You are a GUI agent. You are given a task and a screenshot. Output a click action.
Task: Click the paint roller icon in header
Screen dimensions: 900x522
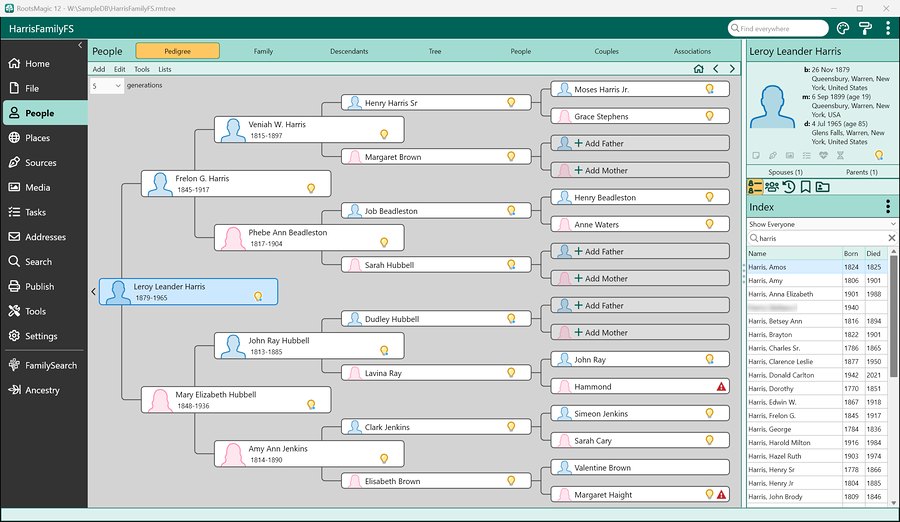pos(865,28)
